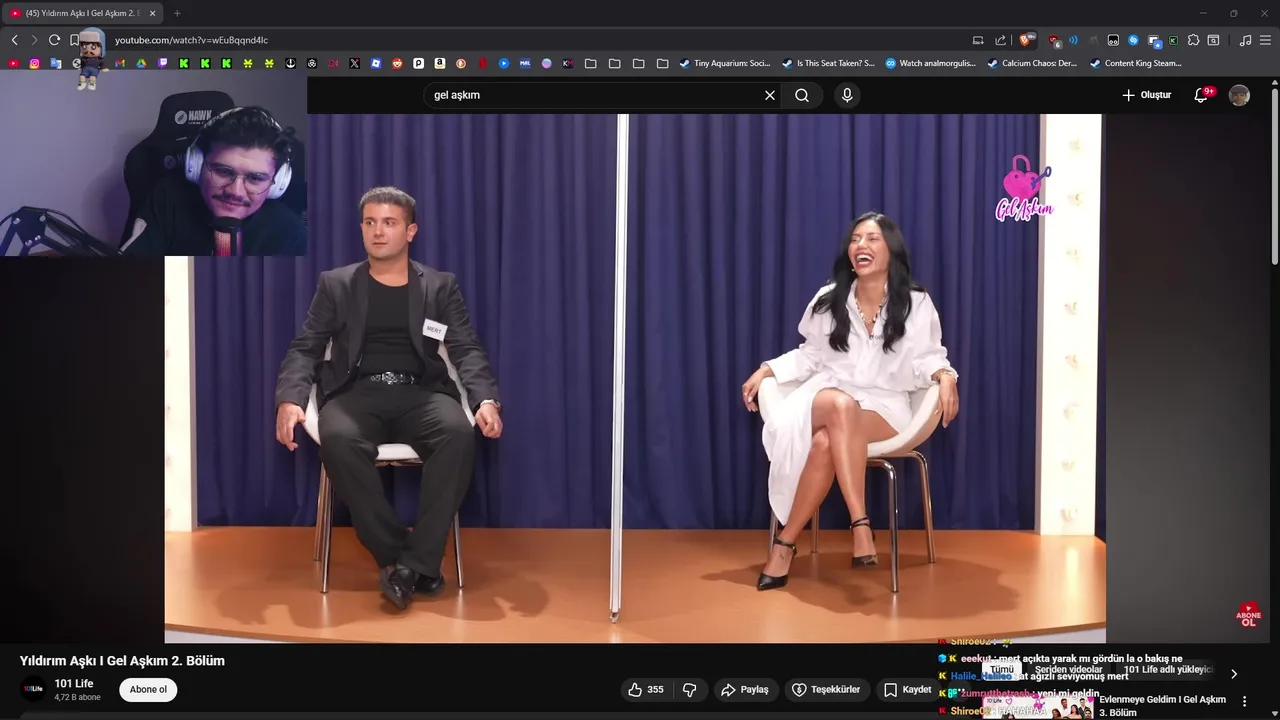This screenshot has height=720, width=1280.
Task: Open the DuckDuckGo bookmark icon
Action: tap(461, 63)
